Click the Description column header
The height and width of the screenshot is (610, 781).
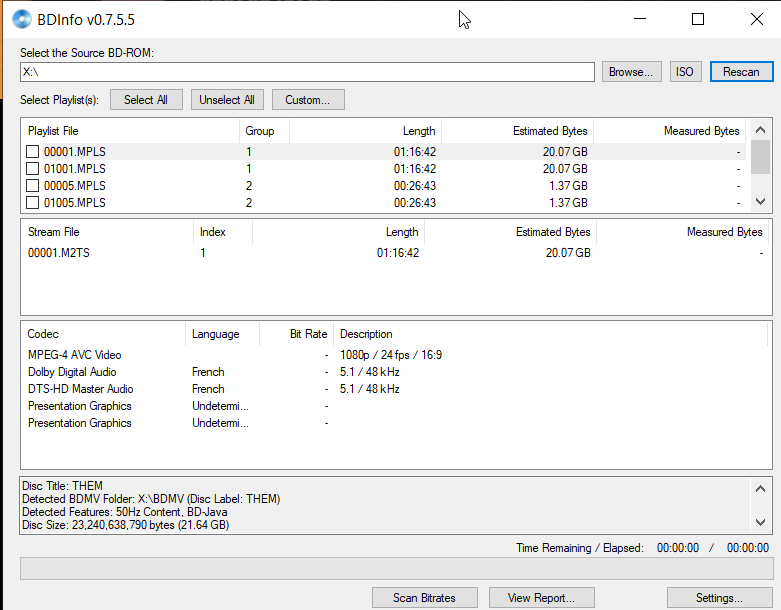pyautogui.click(x=550, y=334)
